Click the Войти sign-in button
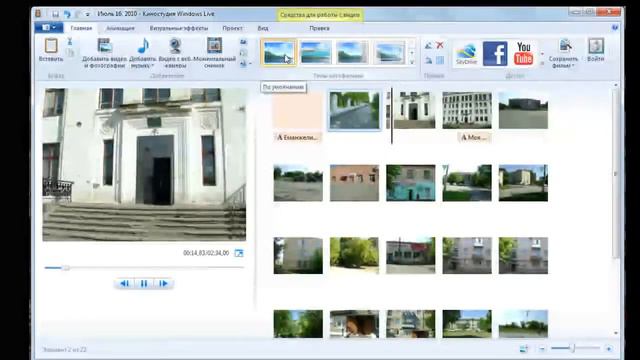 [x=596, y=50]
